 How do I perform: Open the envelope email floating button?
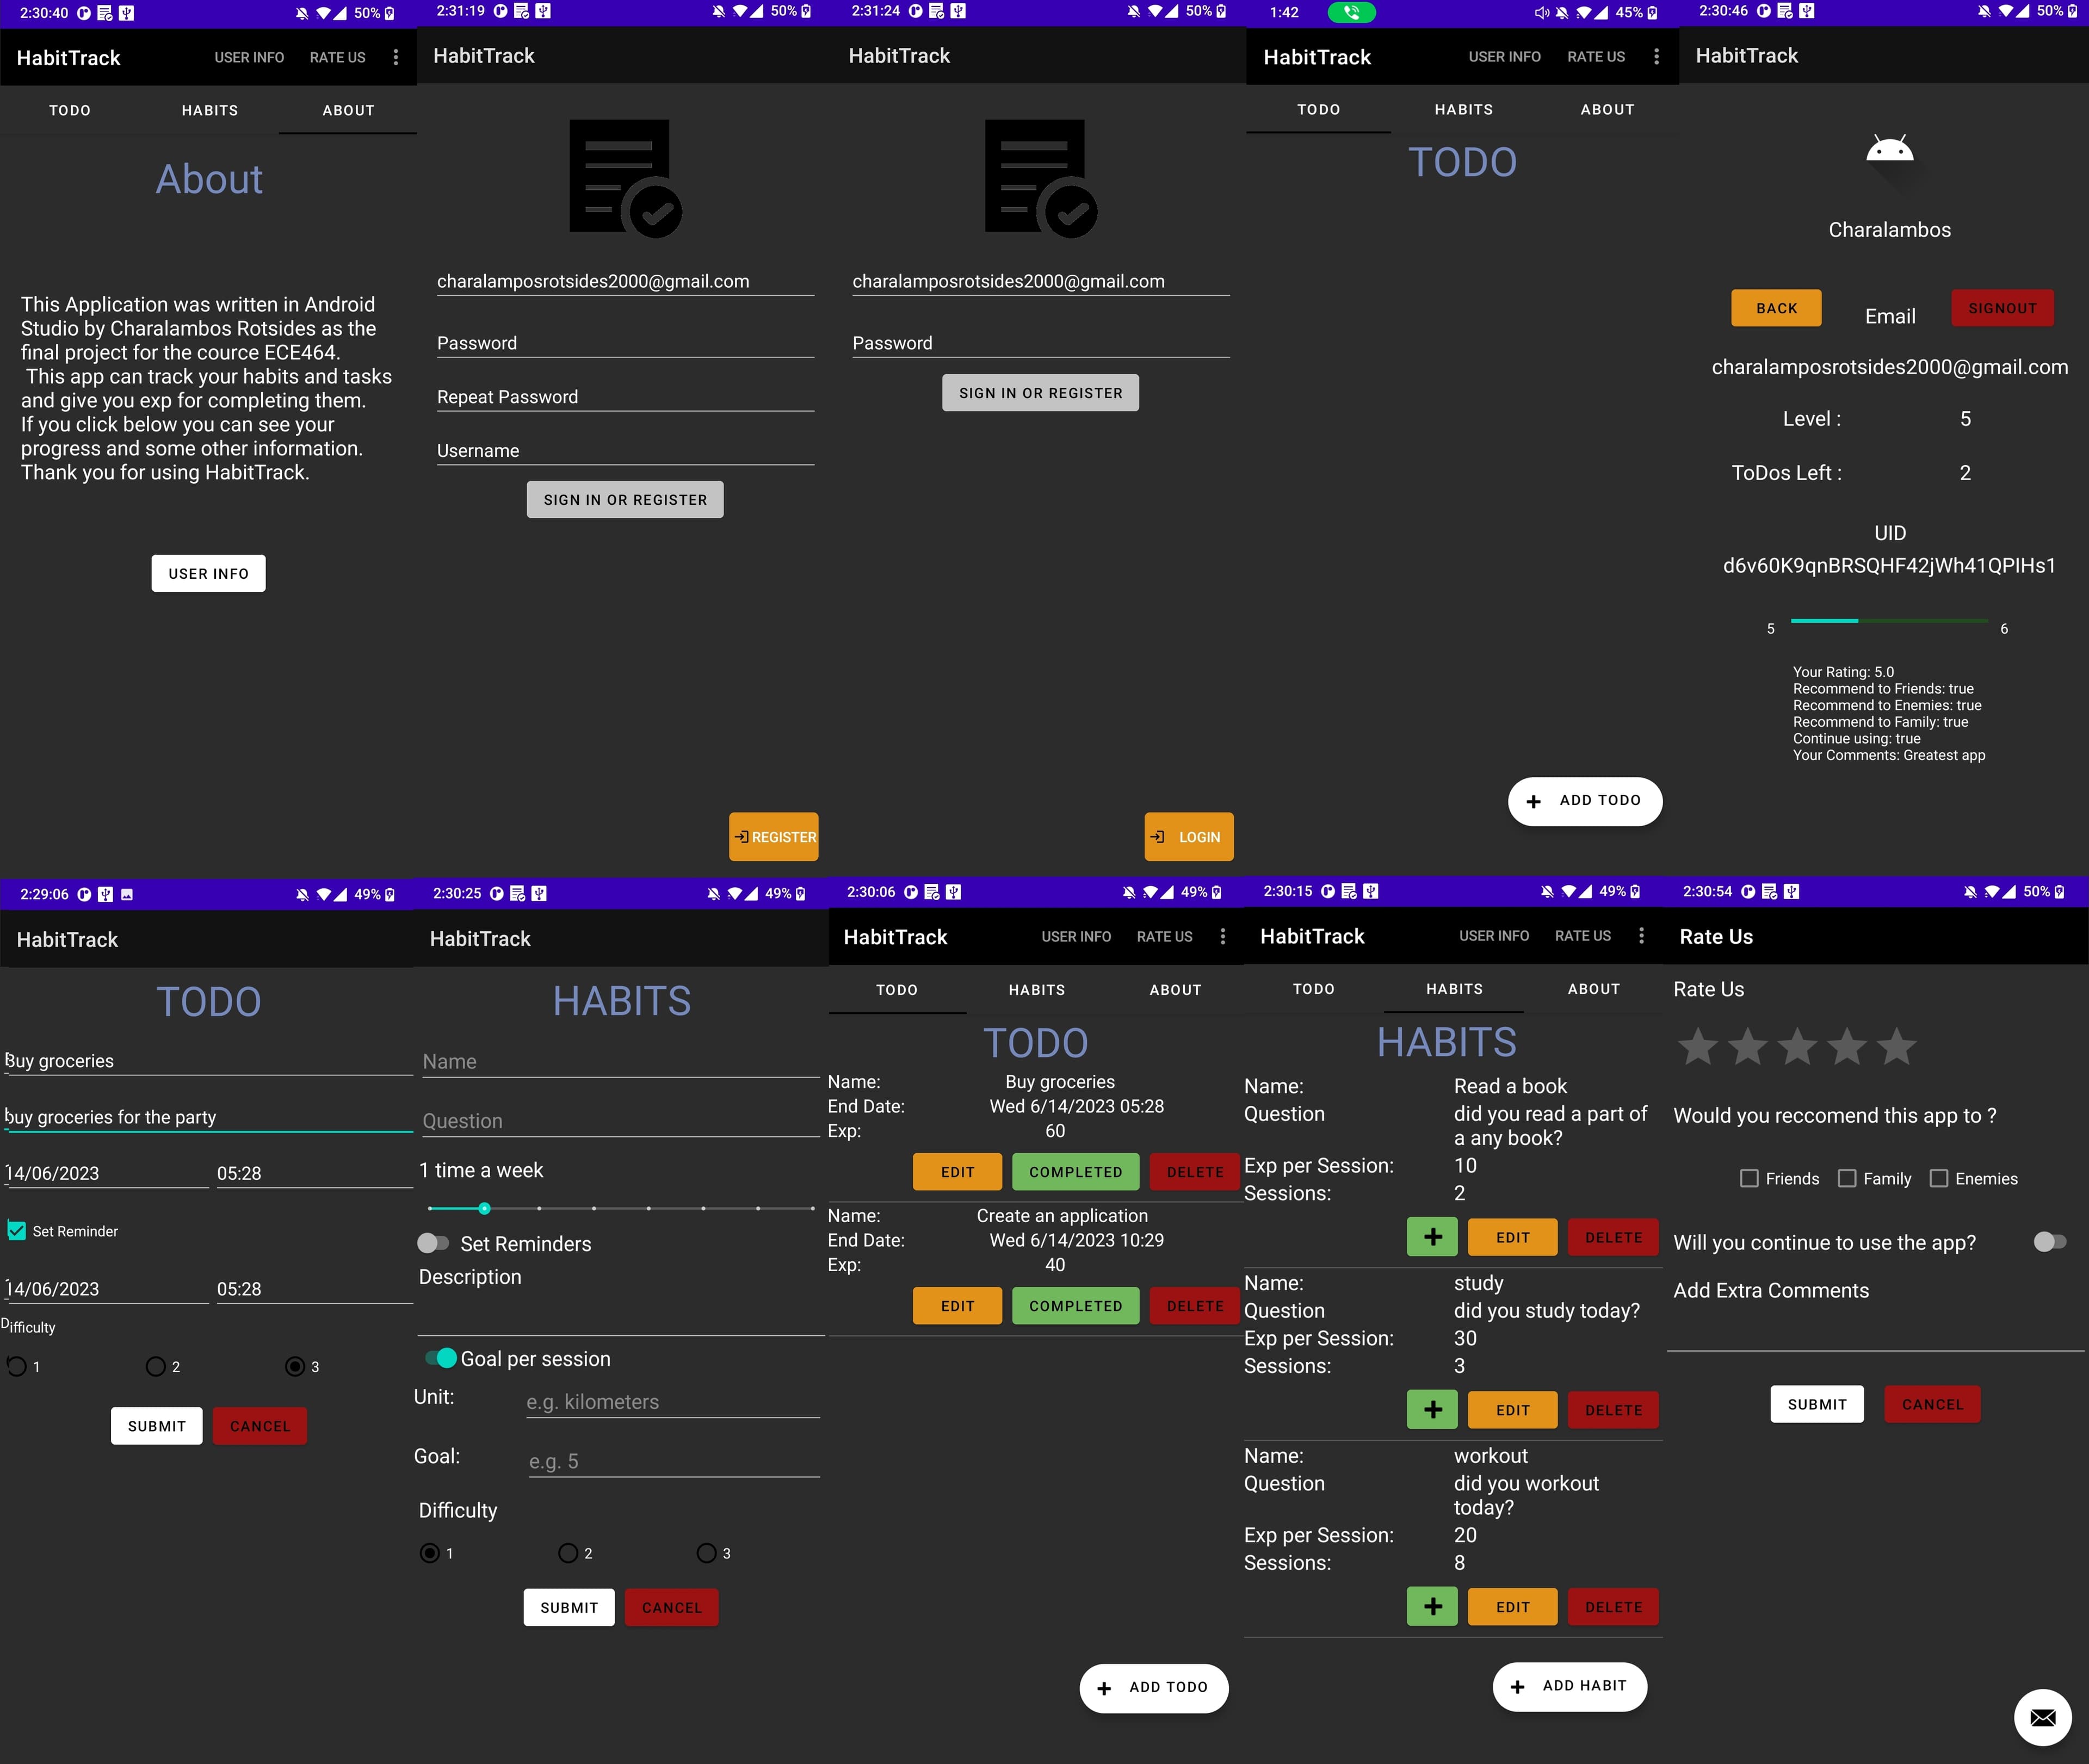[x=2042, y=1717]
